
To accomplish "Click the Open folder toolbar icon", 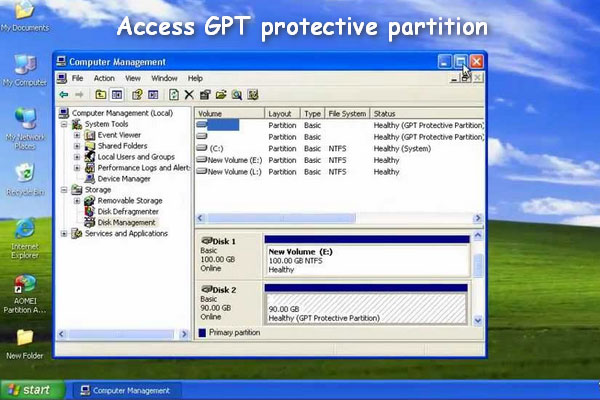I will (221, 95).
